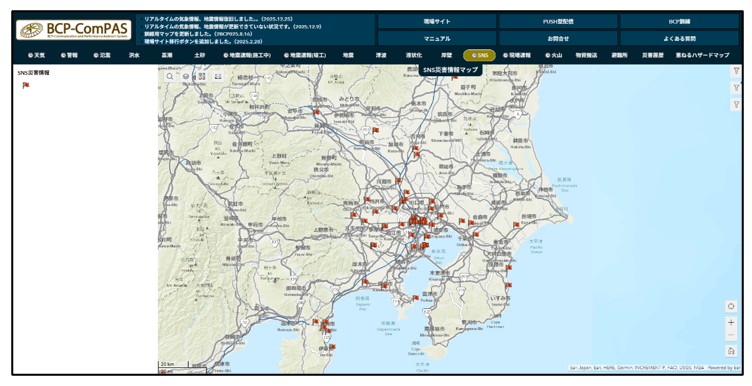Open the PUSH型配信 button
The image size is (752, 386).
(558, 22)
